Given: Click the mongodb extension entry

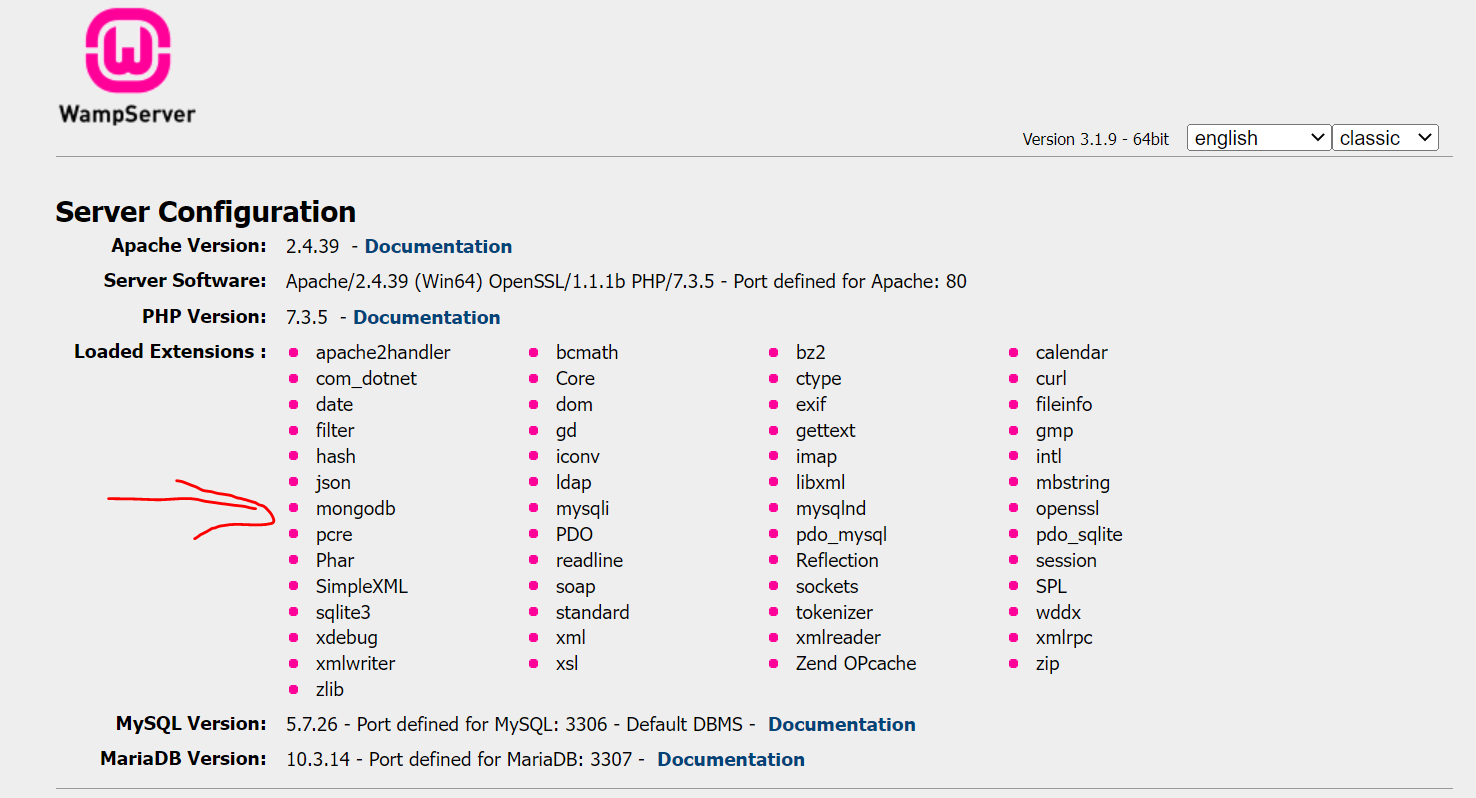Looking at the screenshot, I should tap(356, 508).
